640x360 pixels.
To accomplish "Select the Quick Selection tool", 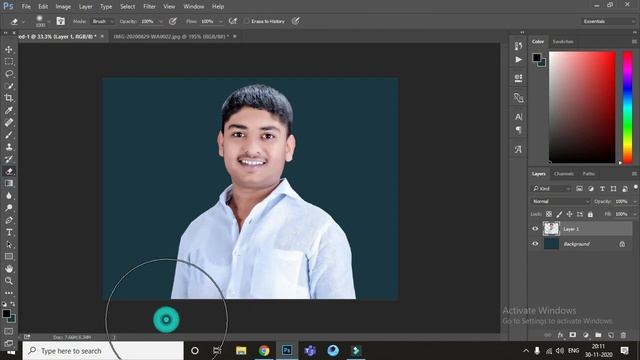I will coord(9,86).
